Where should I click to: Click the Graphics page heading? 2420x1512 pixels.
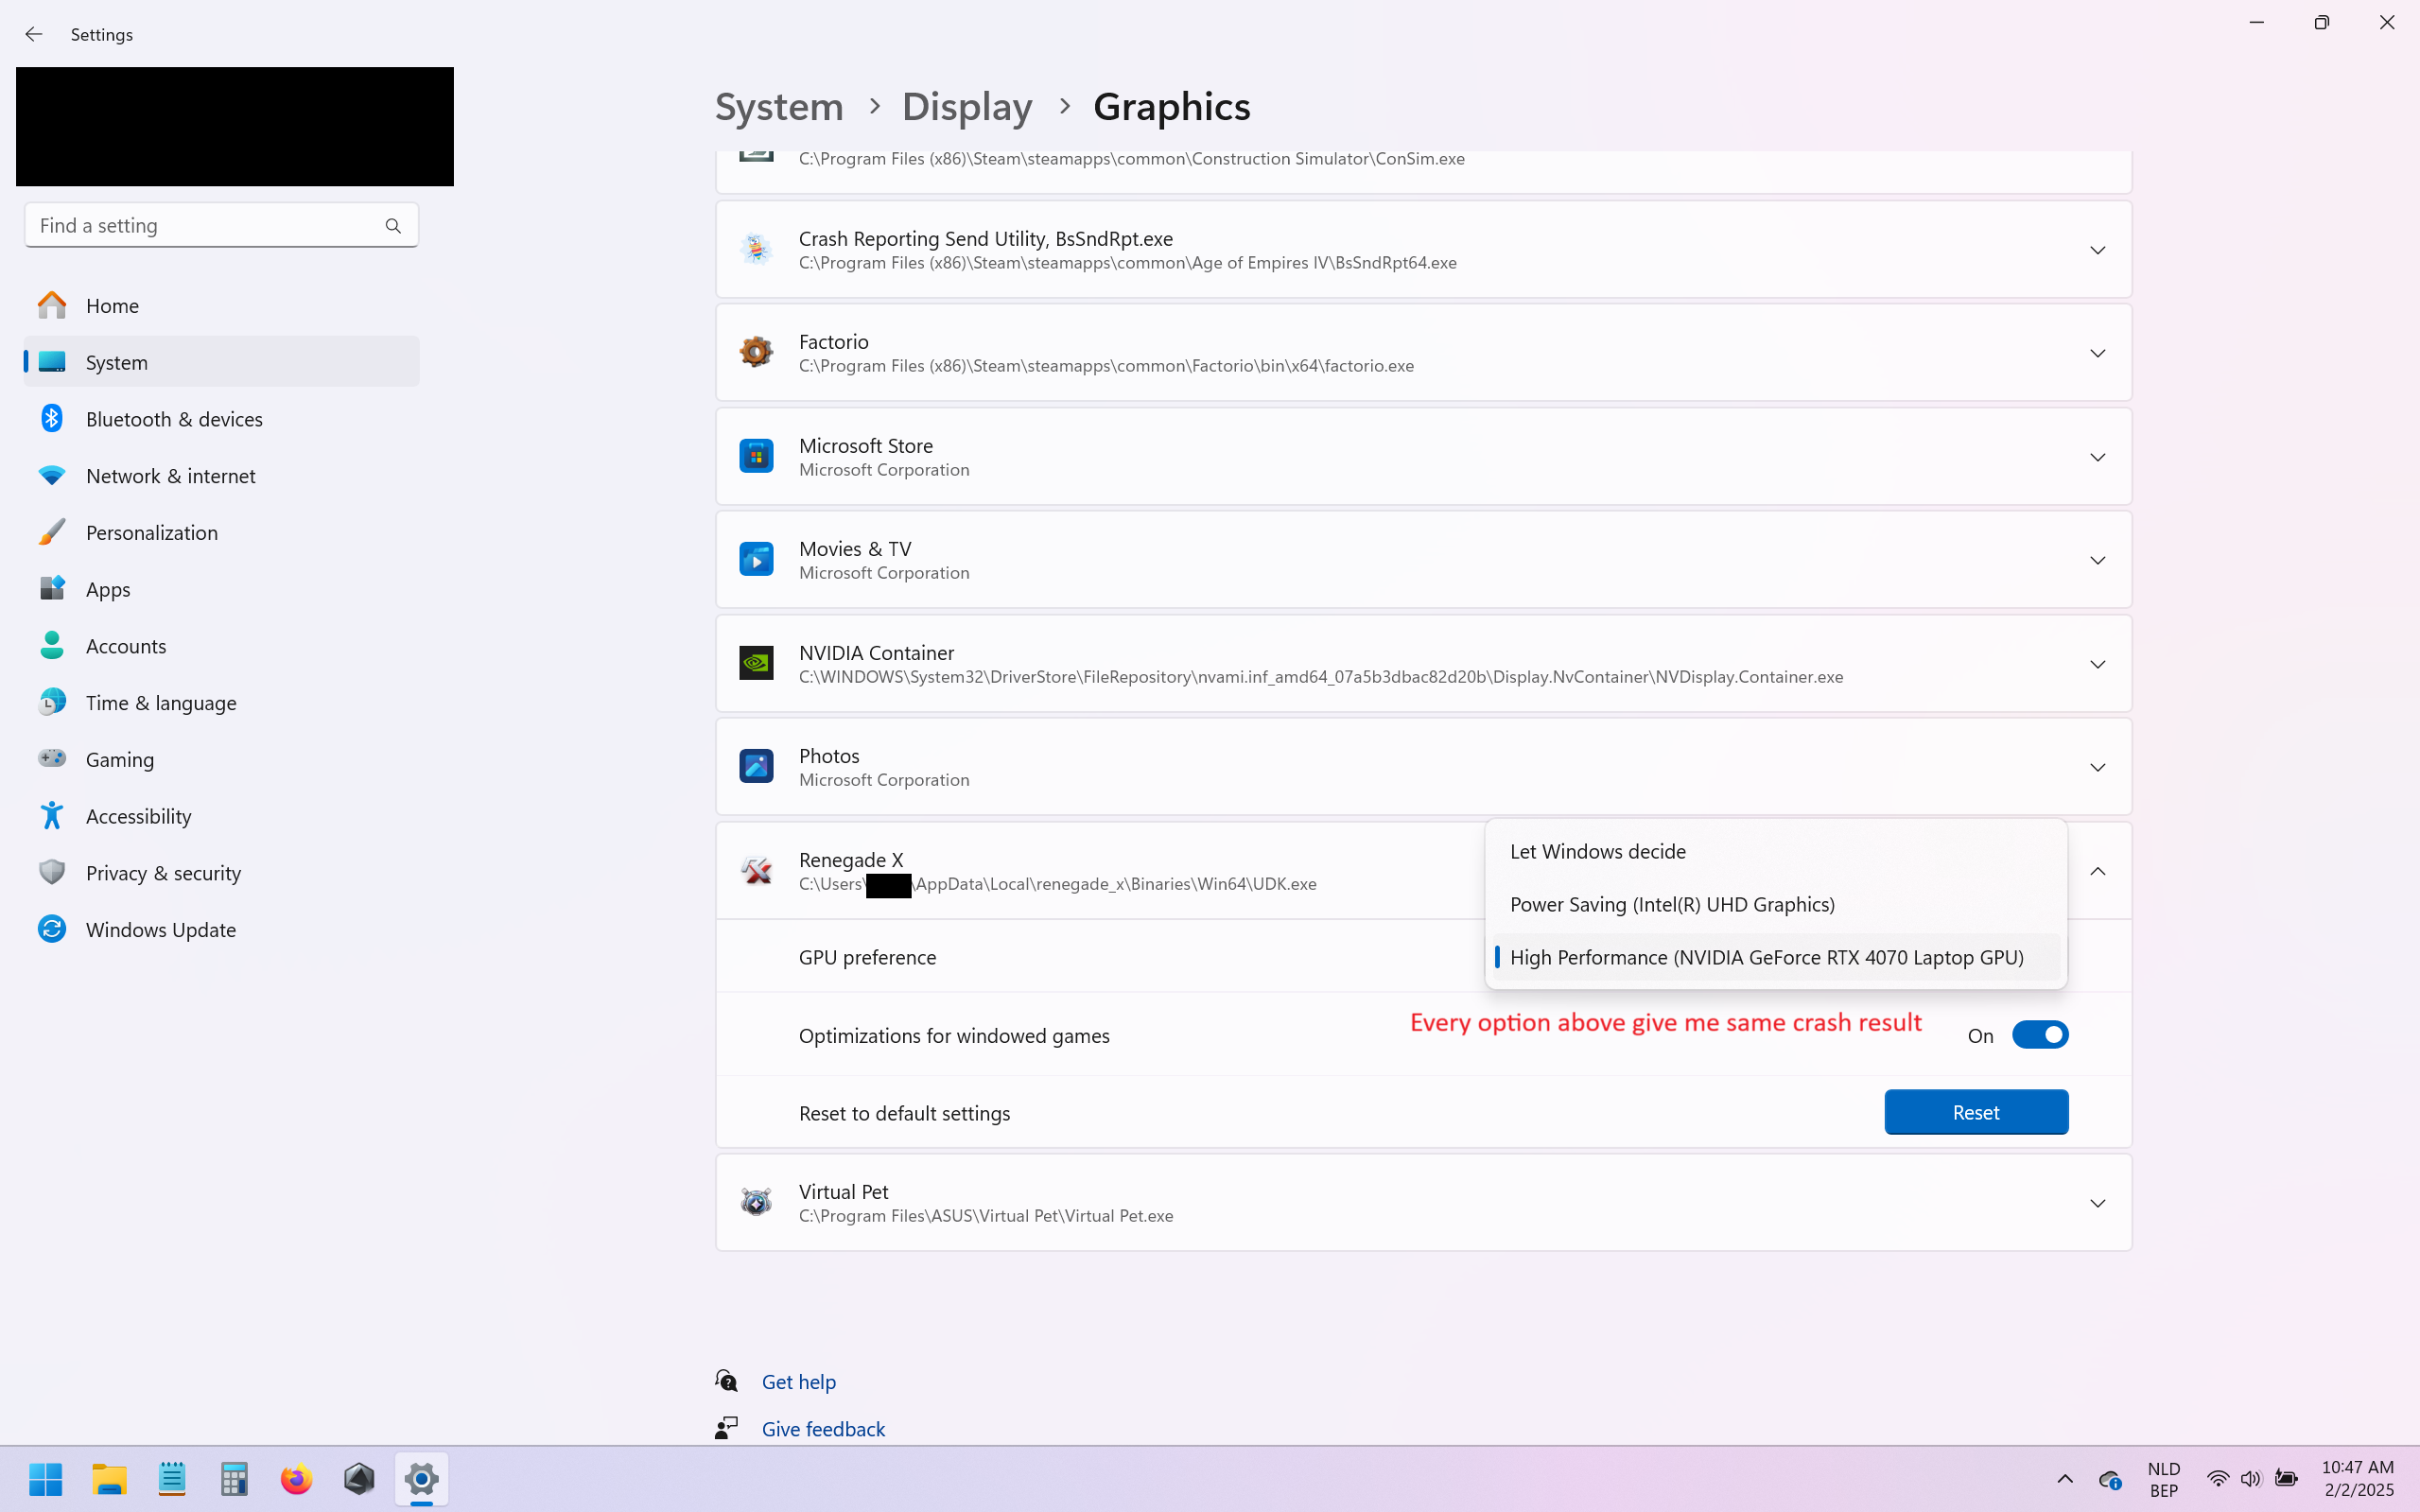click(x=1171, y=106)
